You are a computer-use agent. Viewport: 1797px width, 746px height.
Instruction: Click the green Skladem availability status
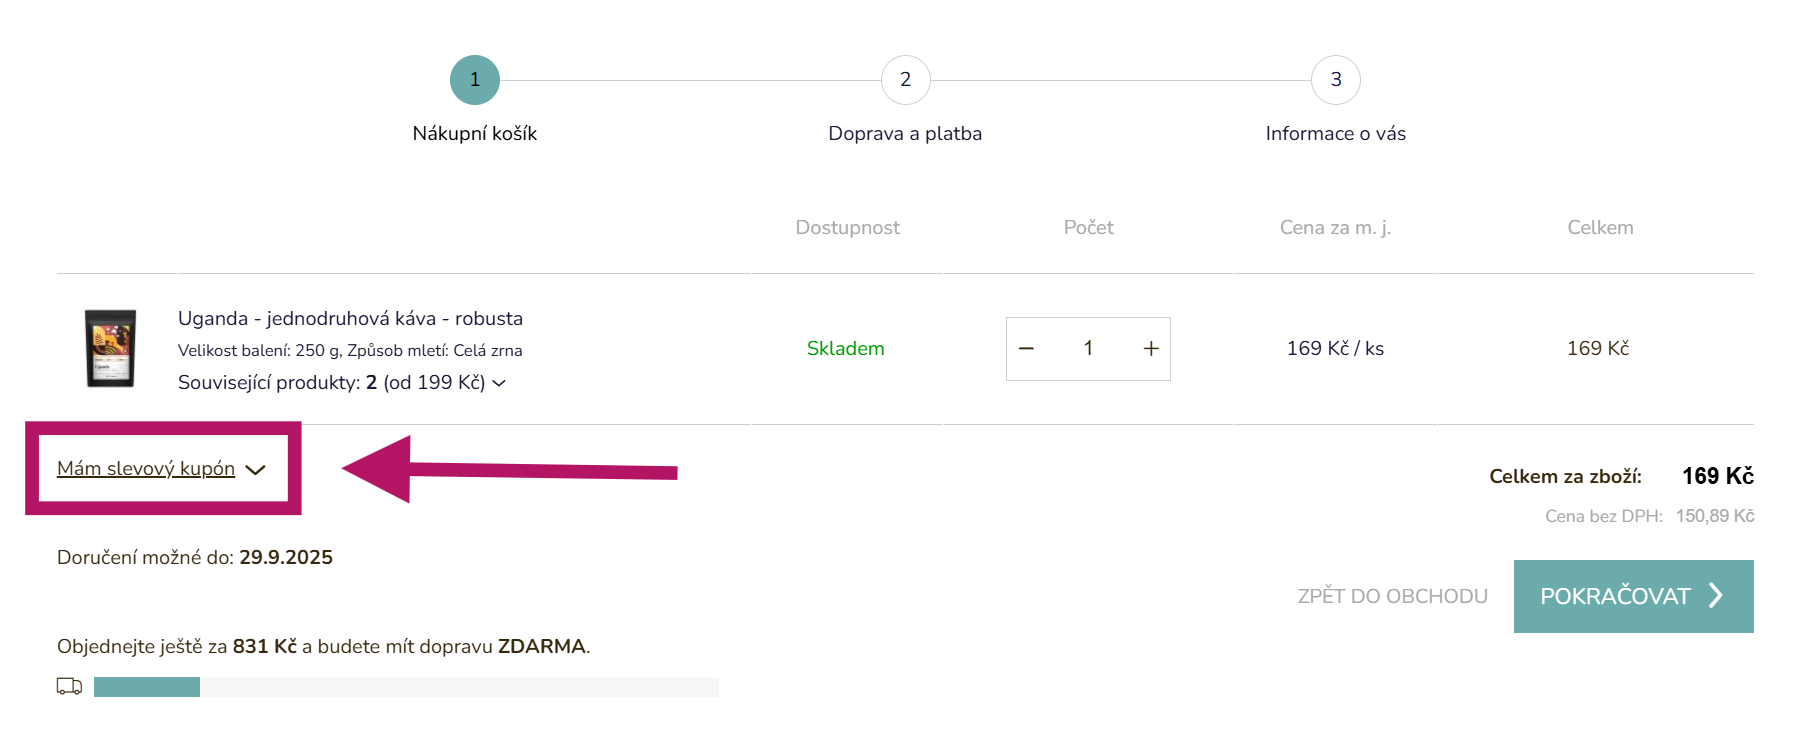[x=845, y=349]
